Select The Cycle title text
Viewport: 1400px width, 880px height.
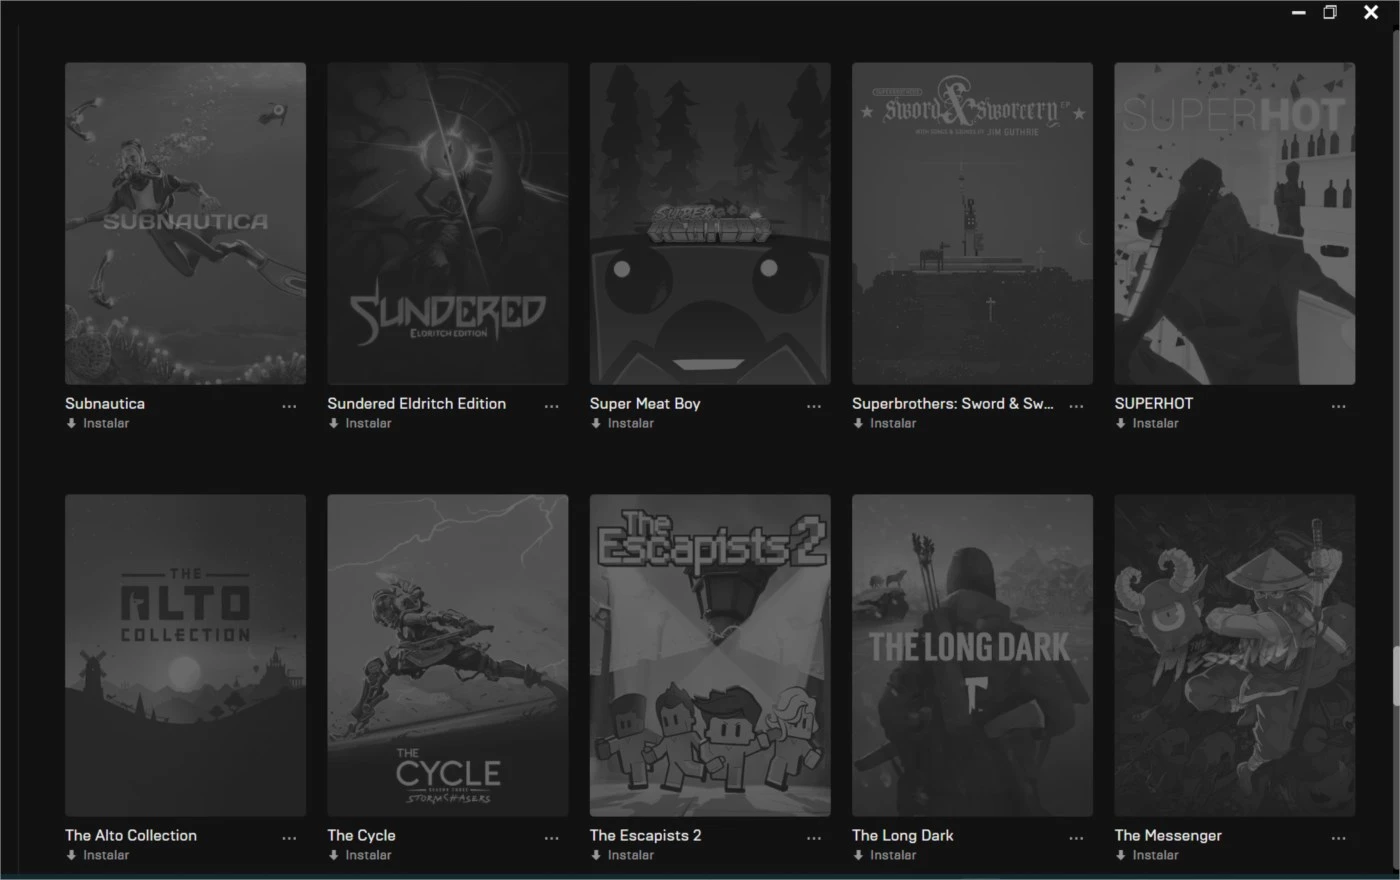[361, 836]
